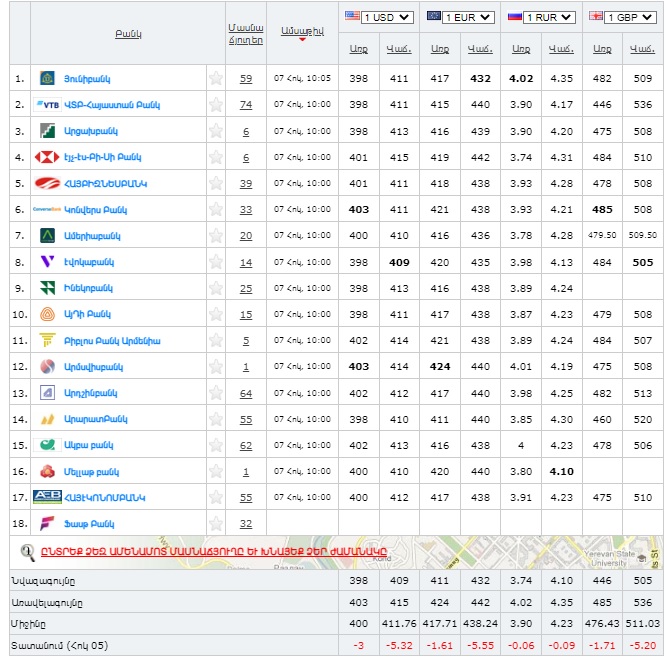Click the HSBC bank logo icon
This screenshot has width=667, height=663.
[47, 157]
